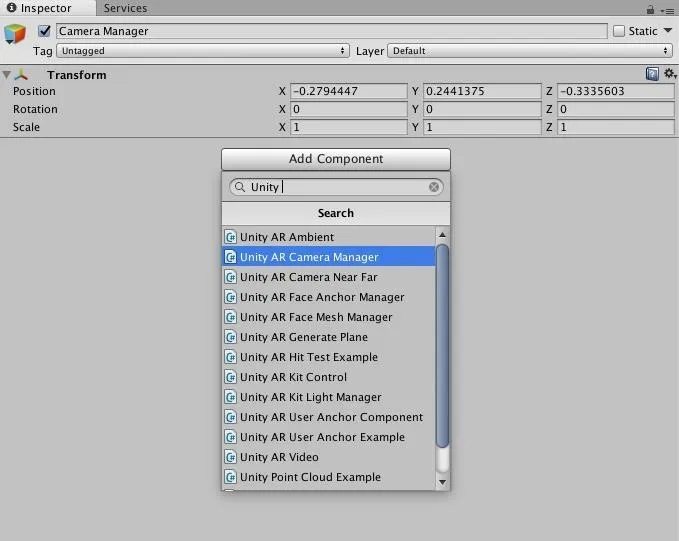679x541 pixels.
Task: Toggle the GameObject active checkbox
Action: point(44,31)
